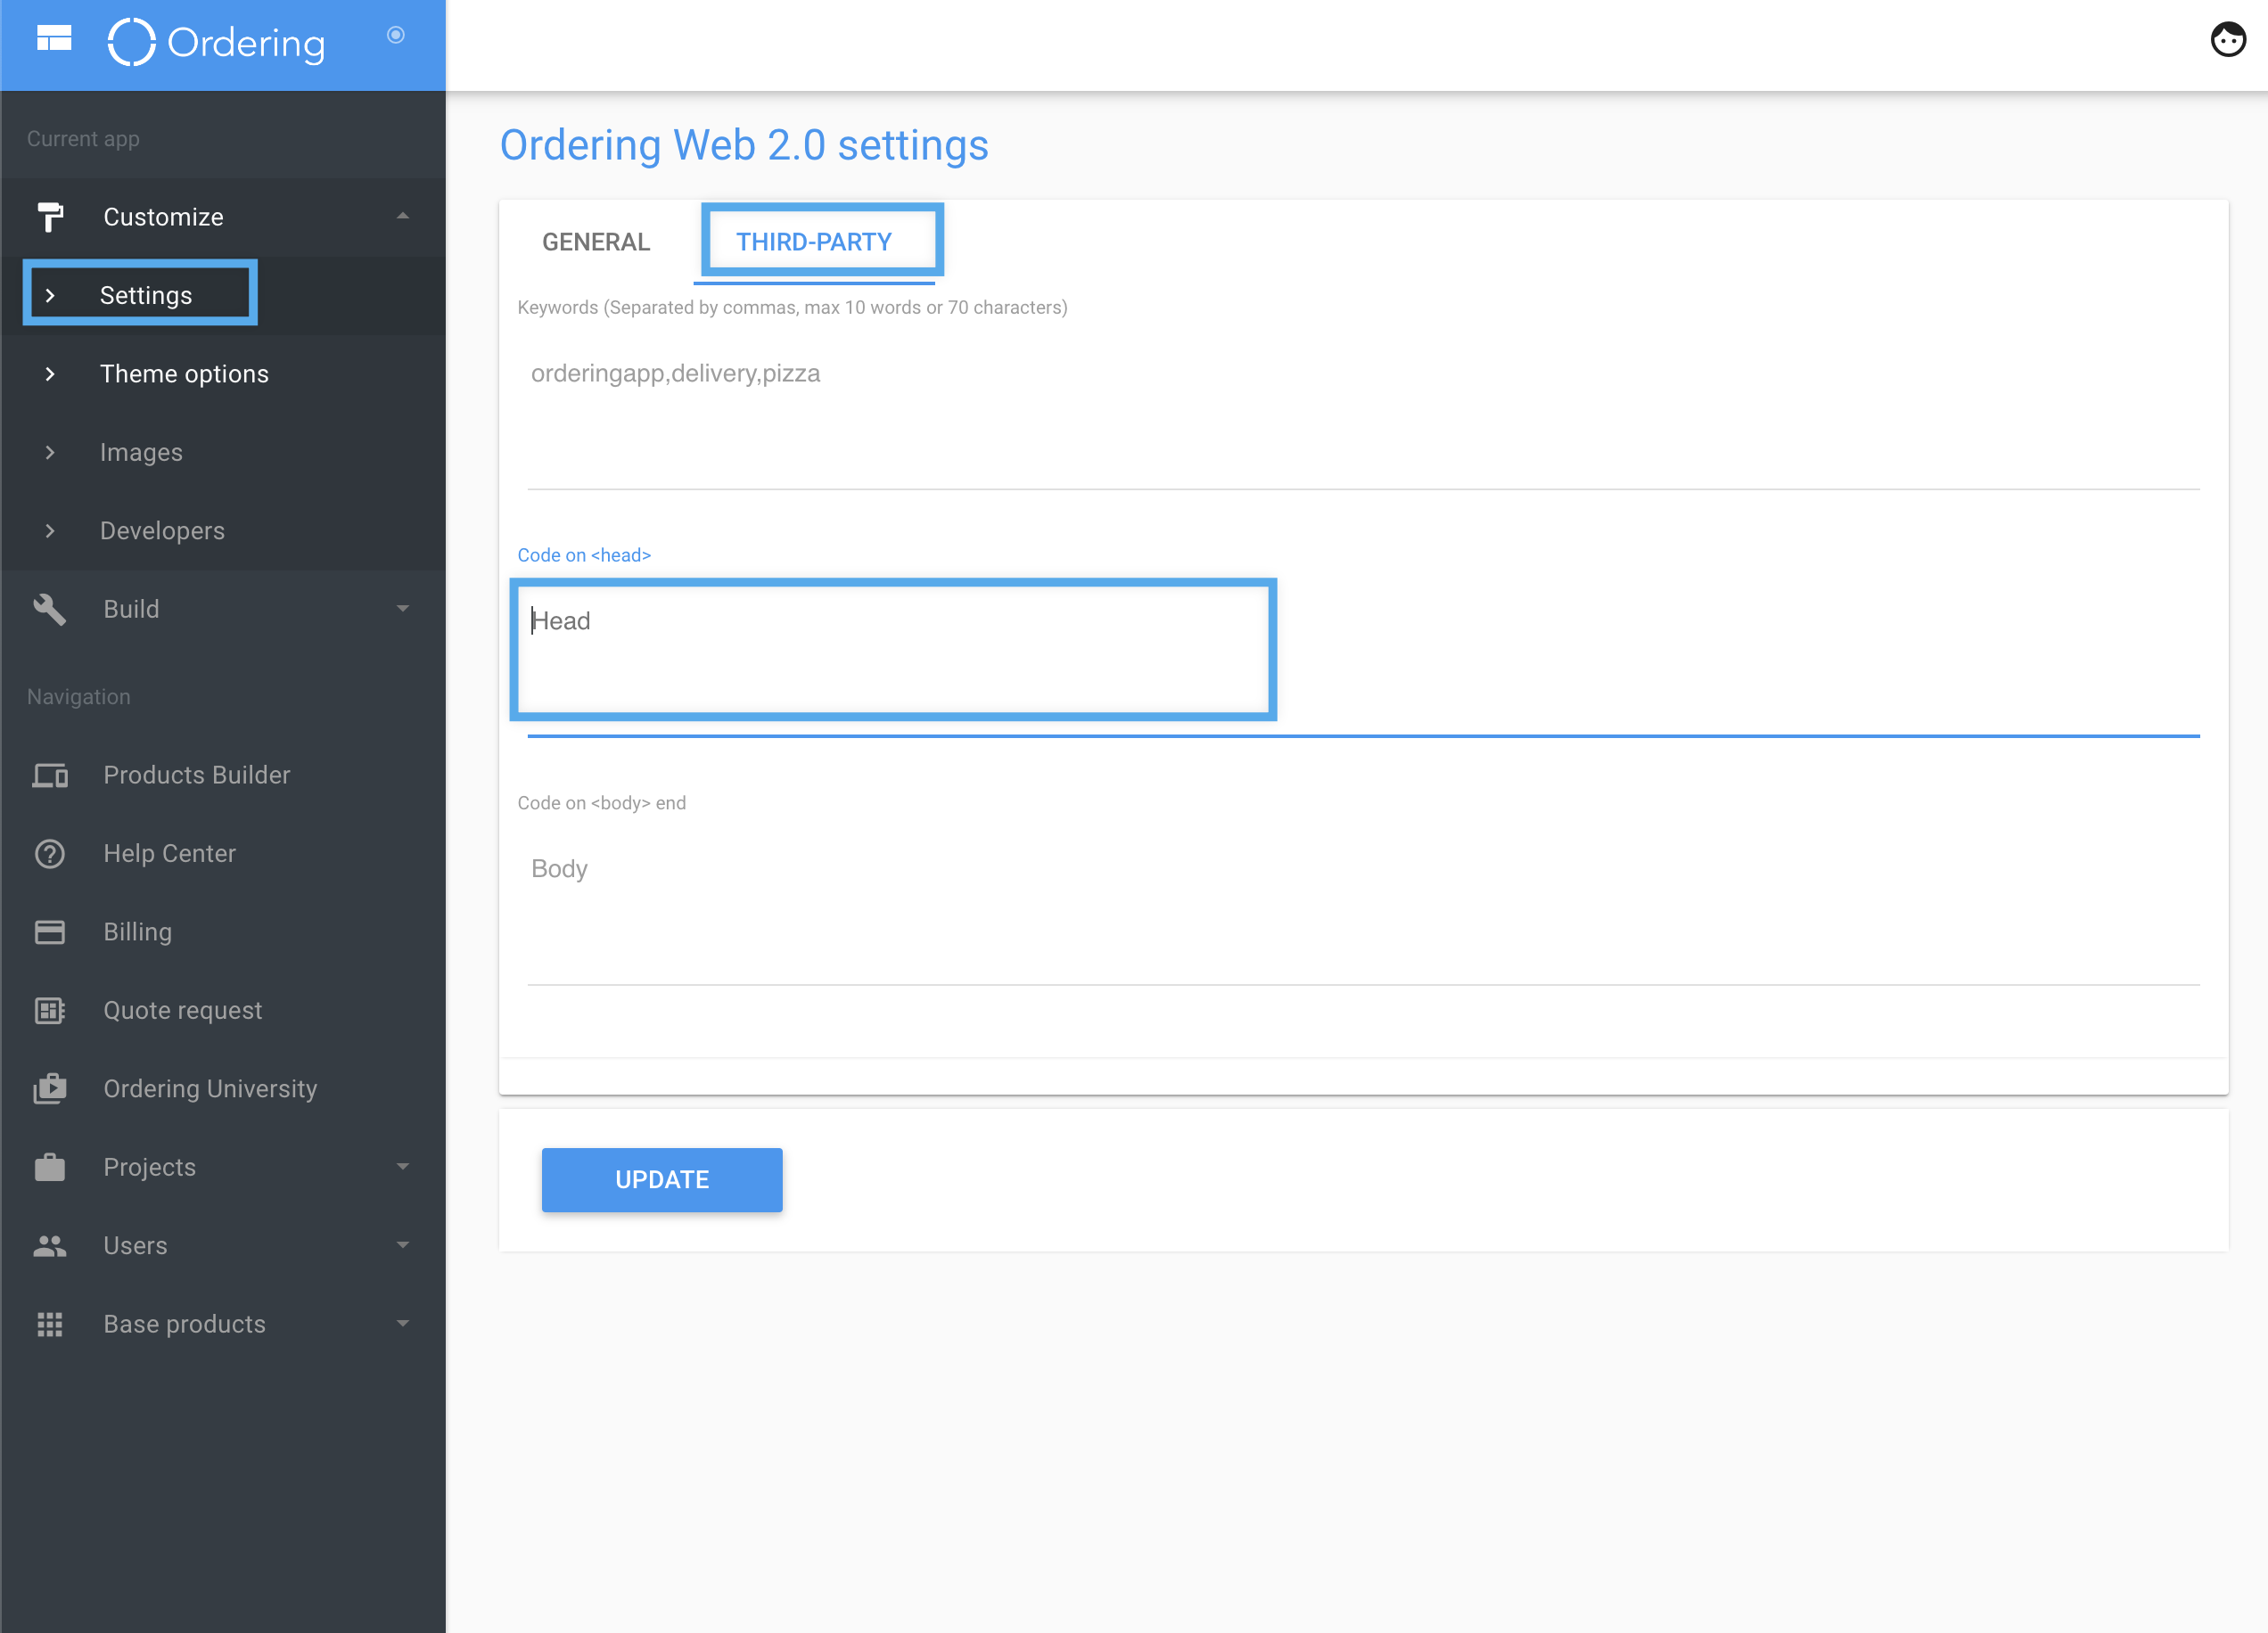Expand the Build section arrow
The image size is (2268, 1633).
coord(403,608)
